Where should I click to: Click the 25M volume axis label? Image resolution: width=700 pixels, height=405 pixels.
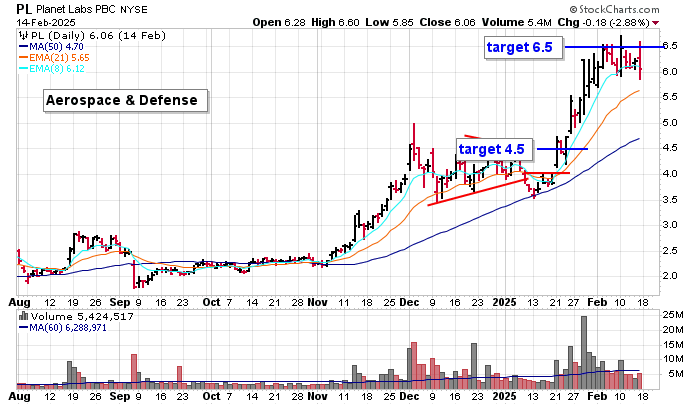673,315
